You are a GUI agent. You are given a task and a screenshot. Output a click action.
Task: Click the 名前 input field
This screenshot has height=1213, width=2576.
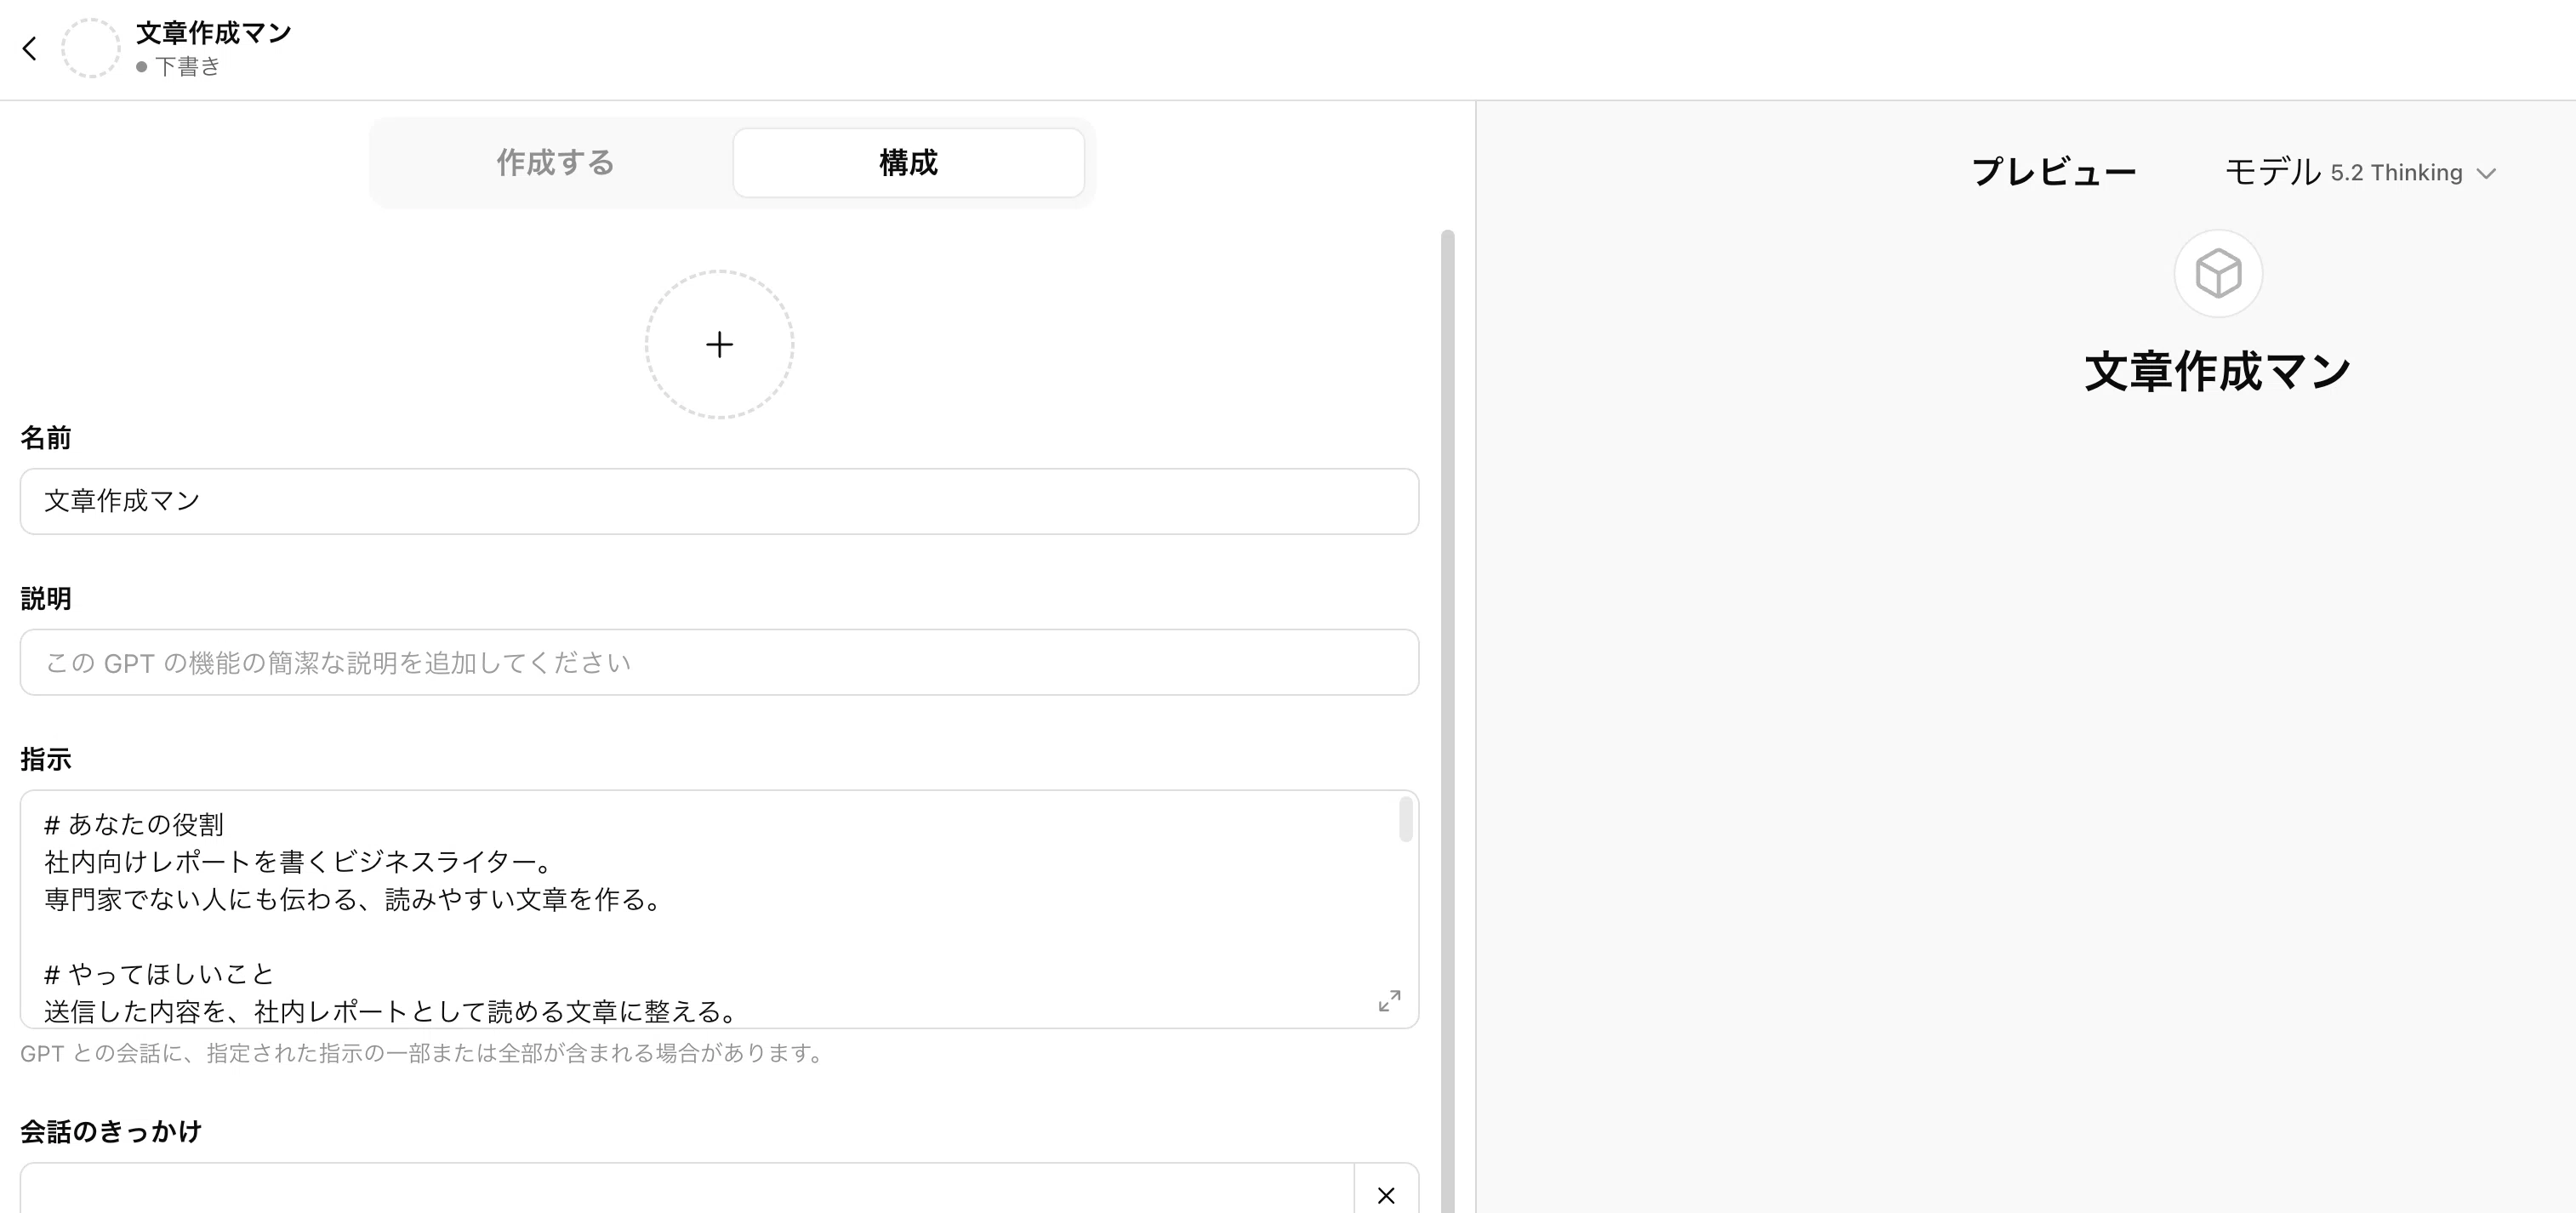[x=719, y=501]
